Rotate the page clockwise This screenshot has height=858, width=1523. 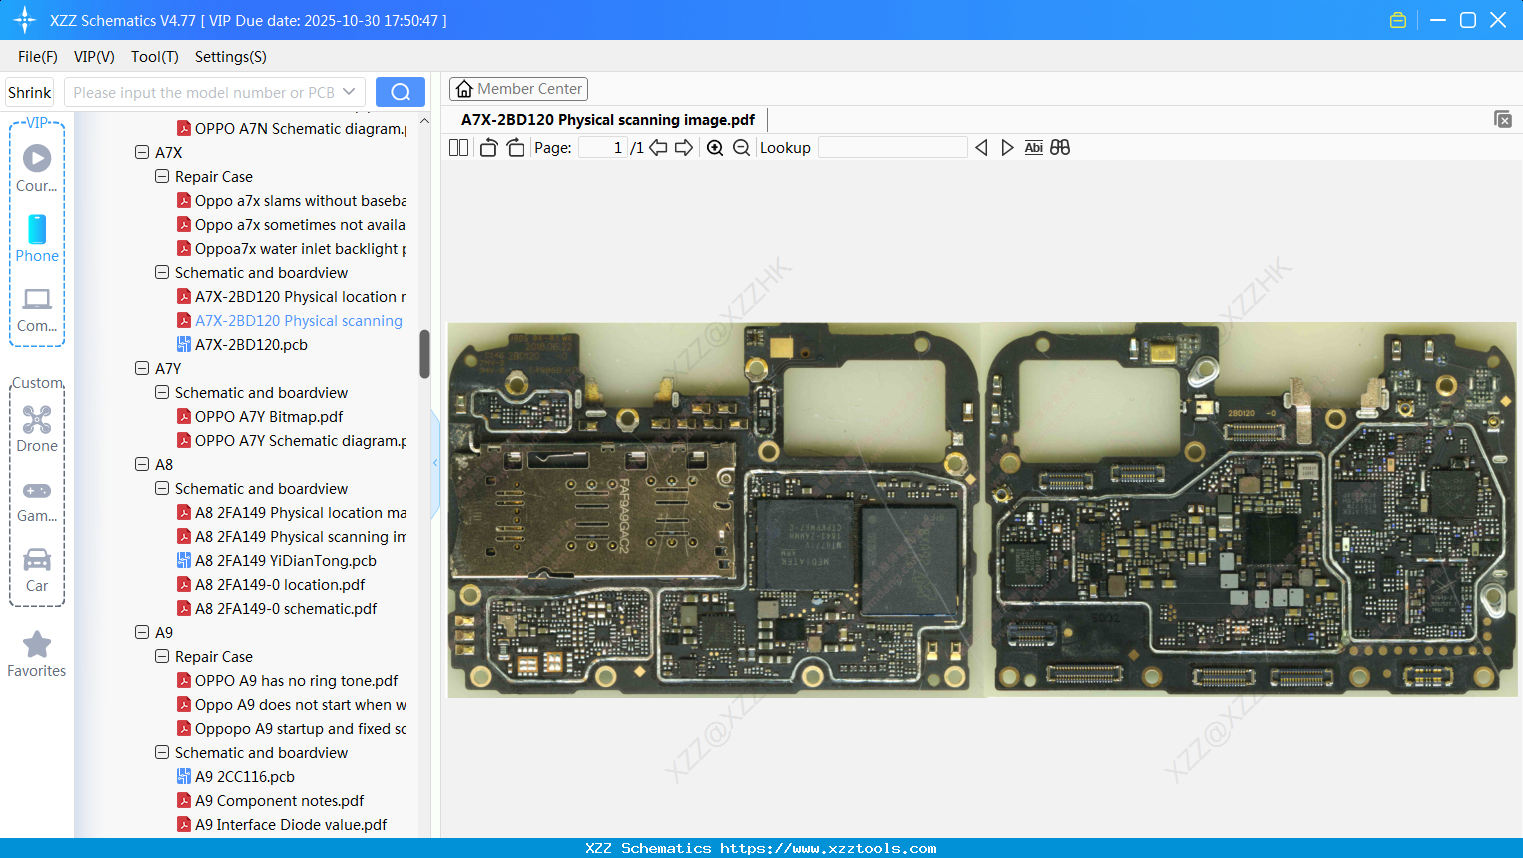pyautogui.click(x=514, y=147)
